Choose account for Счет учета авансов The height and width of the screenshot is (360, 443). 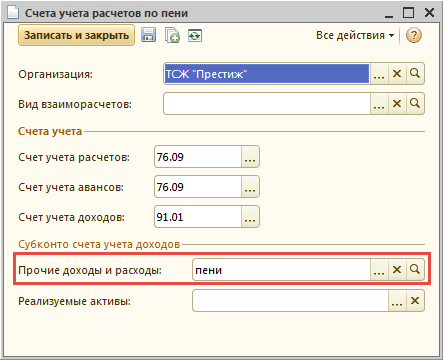pyautogui.click(x=250, y=187)
